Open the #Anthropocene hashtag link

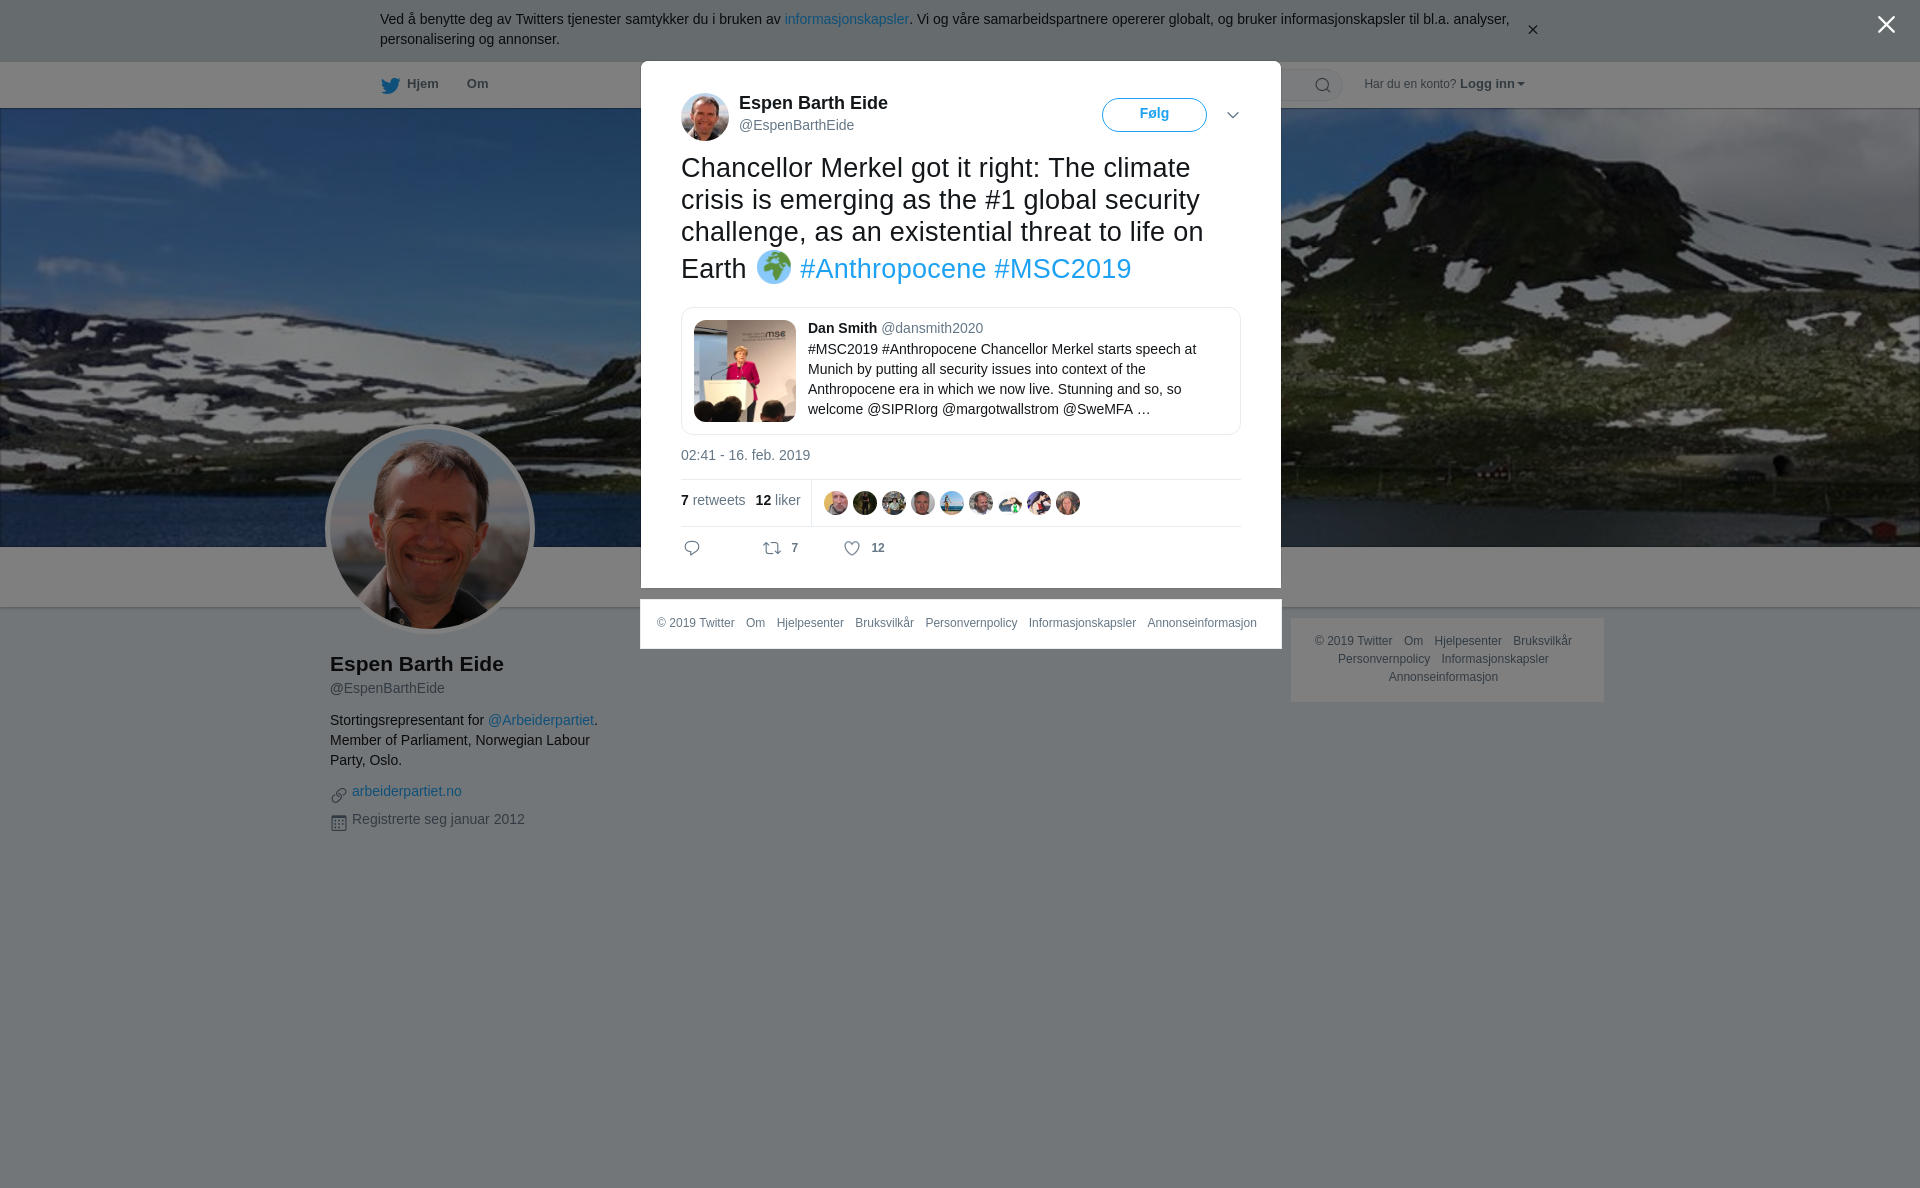click(x=893, y=269)
